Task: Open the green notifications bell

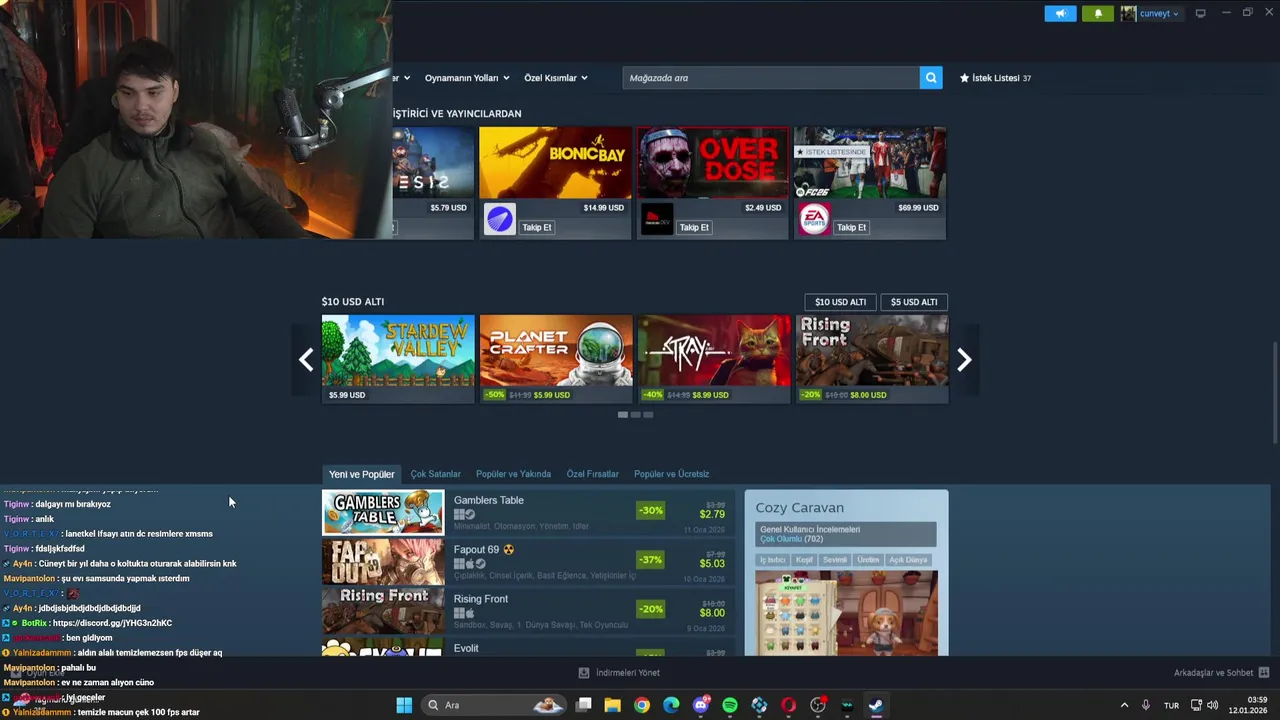Action: point(1097,14)
